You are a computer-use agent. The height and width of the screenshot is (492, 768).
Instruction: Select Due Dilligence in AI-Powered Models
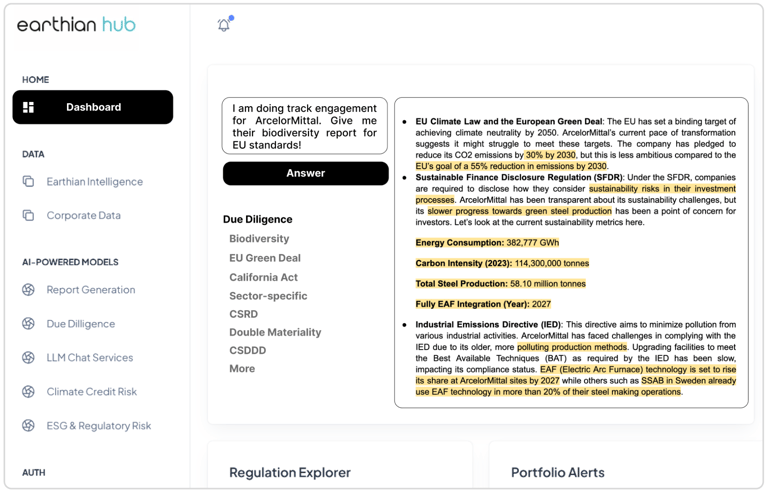tap(81, 324)
